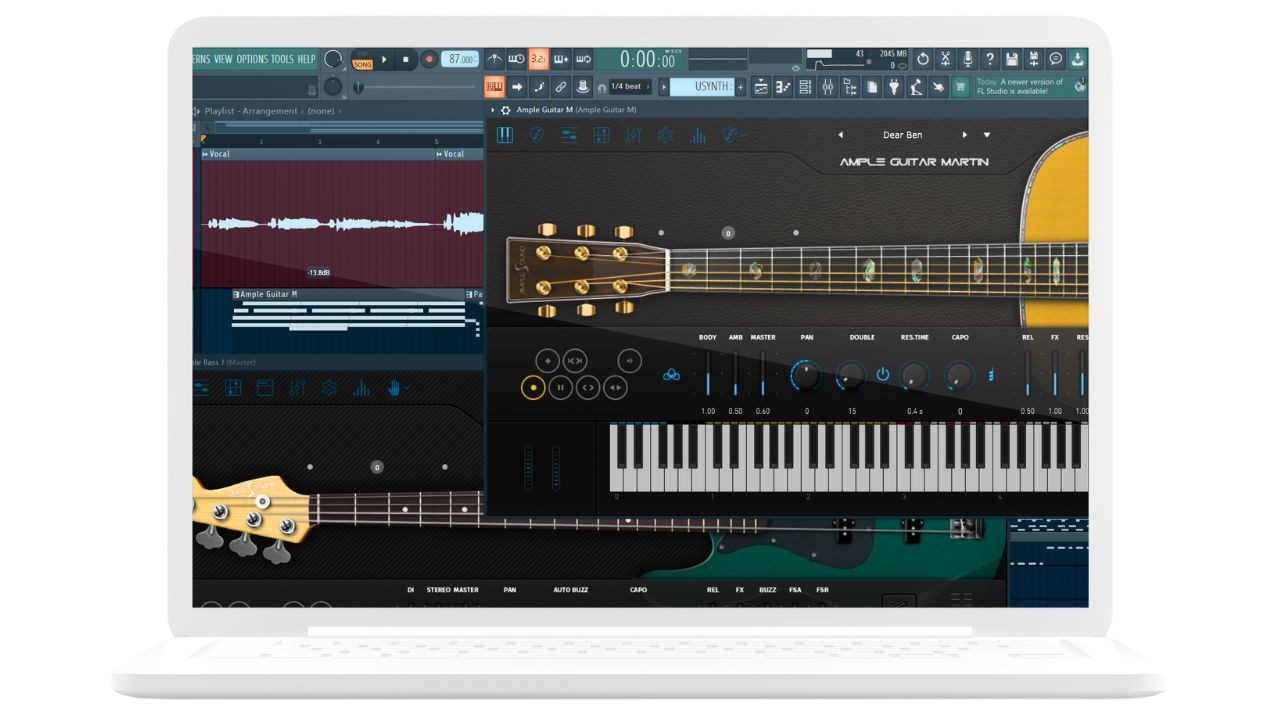The width and height of the screenshot is (1280, 720).
Task: Click the Master volume slider in Ample Guitar
Action: [x=762, y=375]
